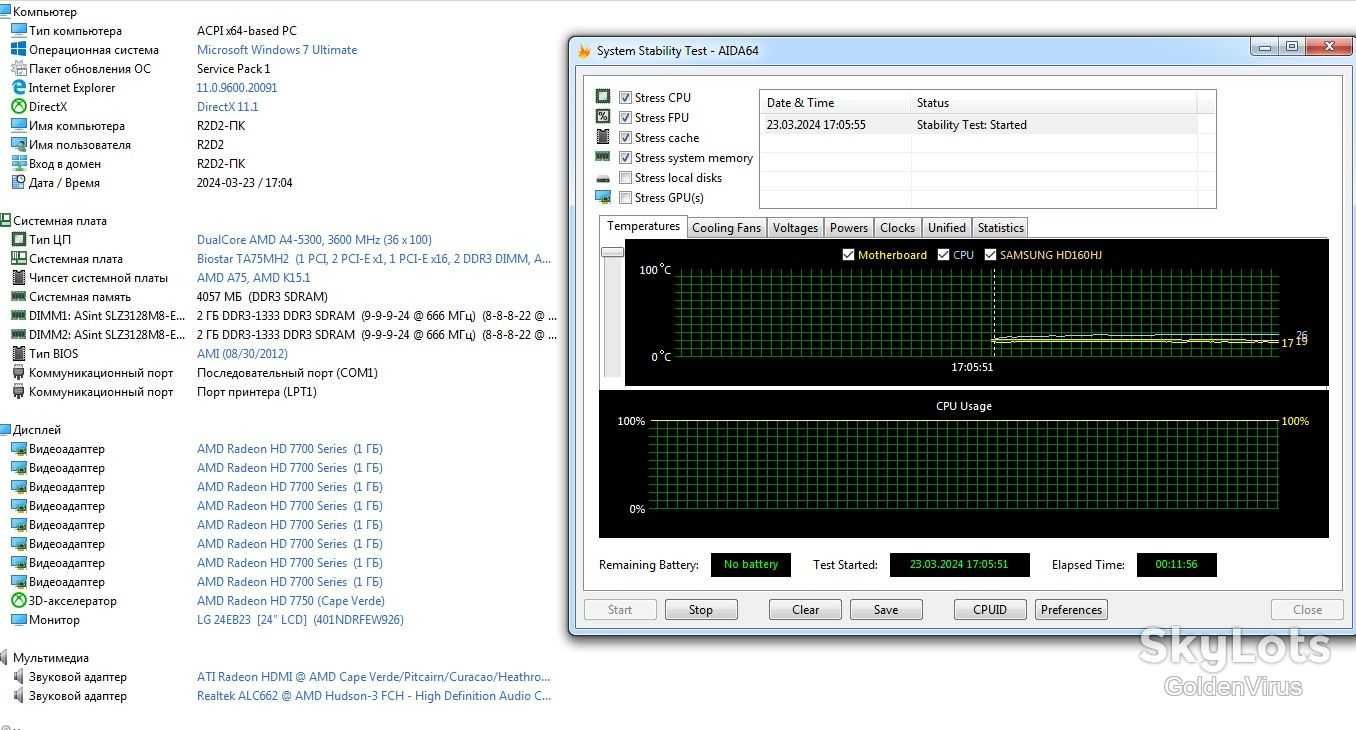
Task: Click the ATI Radeon HDMI sound adapter icon
Action: [18, 677]
